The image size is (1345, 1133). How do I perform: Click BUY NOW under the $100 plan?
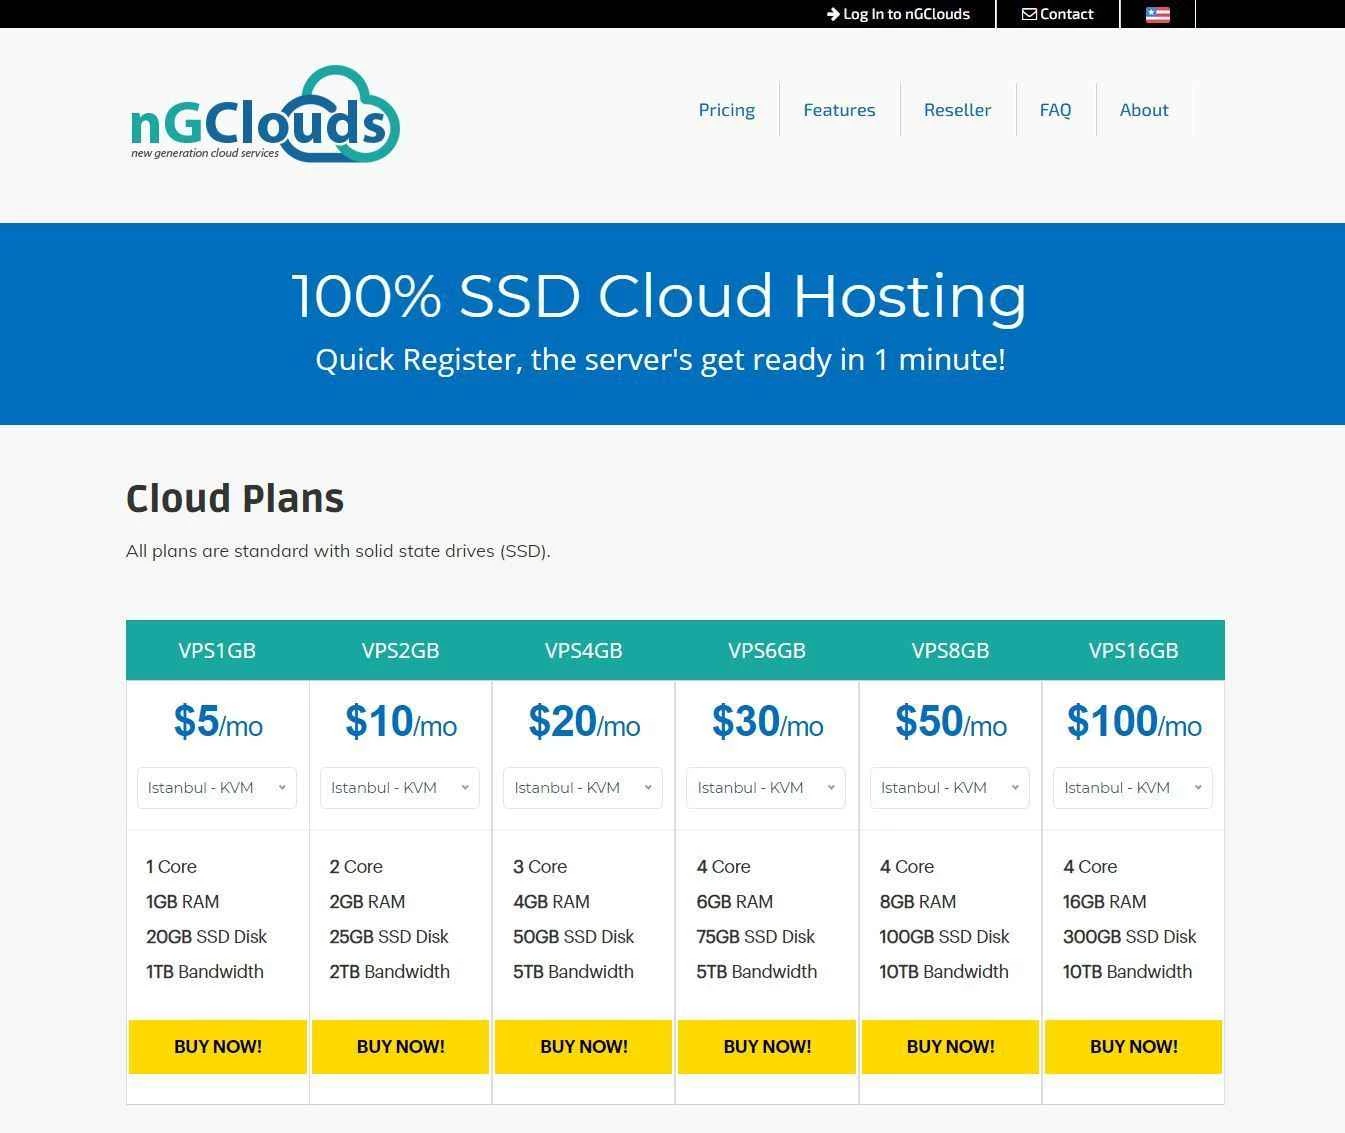click(1133, 1046)
